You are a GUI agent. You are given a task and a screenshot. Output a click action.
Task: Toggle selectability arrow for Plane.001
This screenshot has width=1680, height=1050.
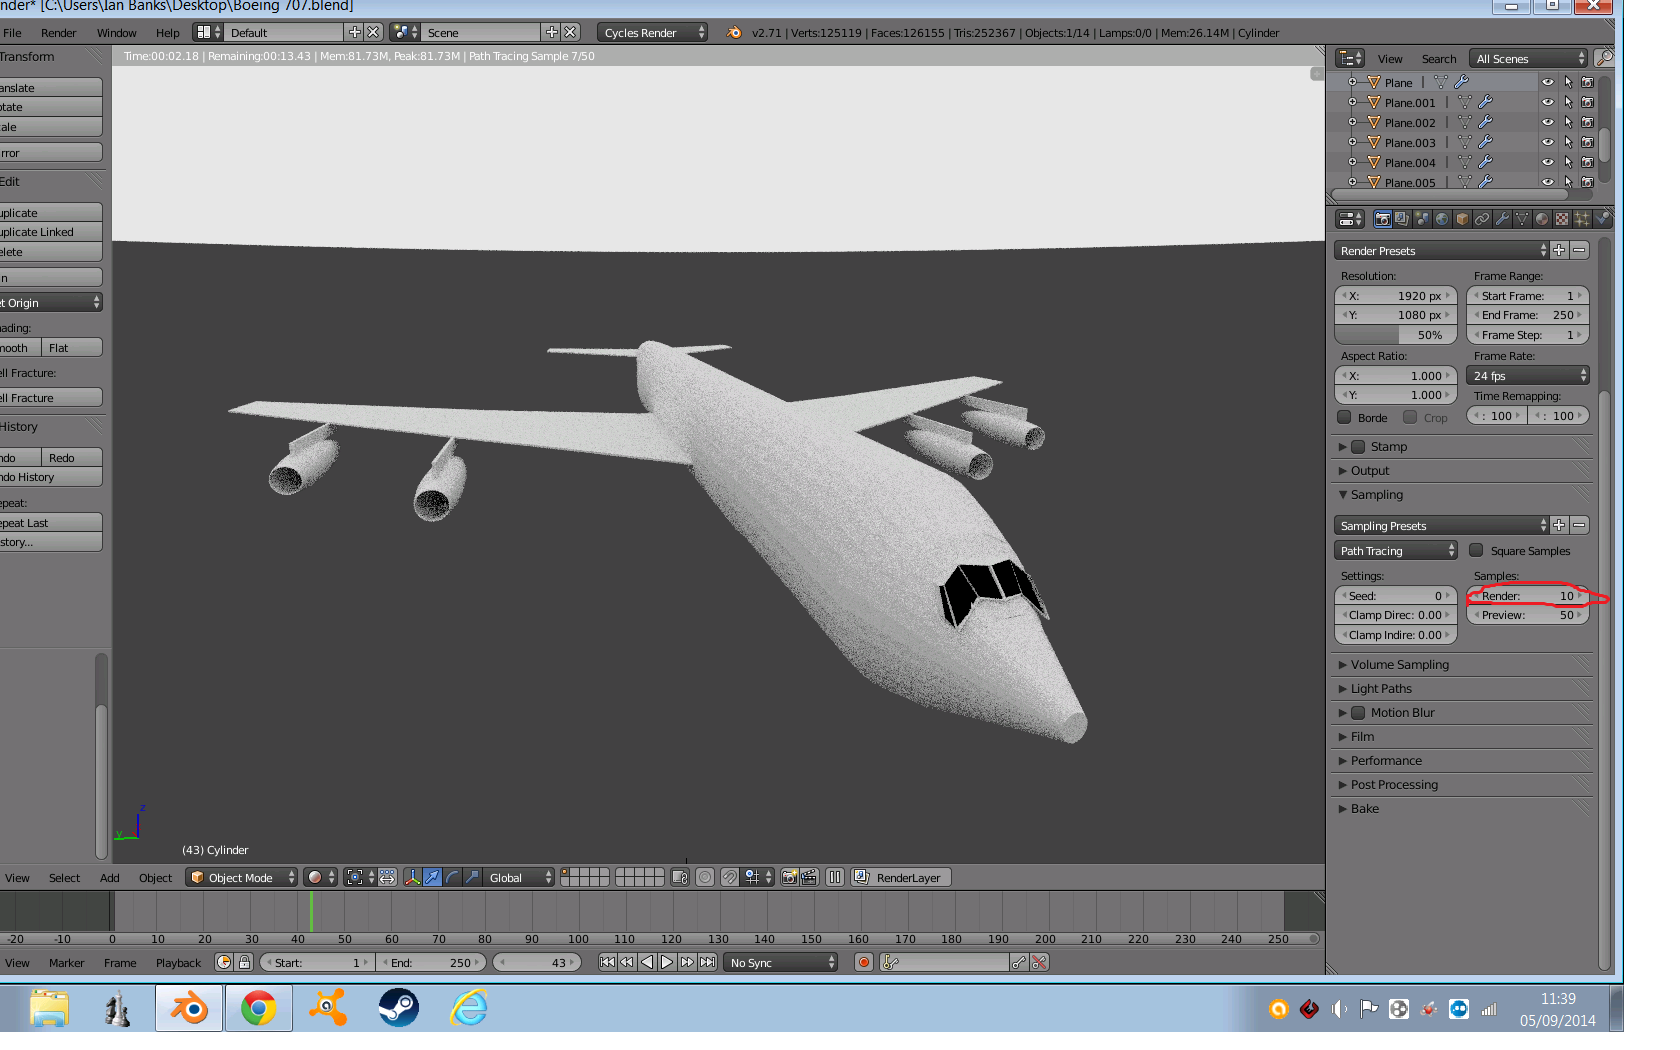(1568, 102)
